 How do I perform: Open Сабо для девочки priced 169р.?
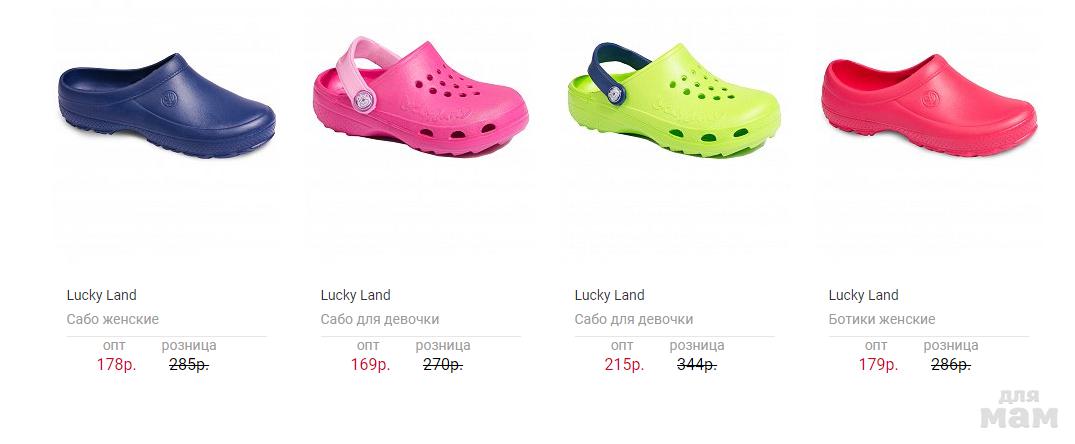pos(380,319)
